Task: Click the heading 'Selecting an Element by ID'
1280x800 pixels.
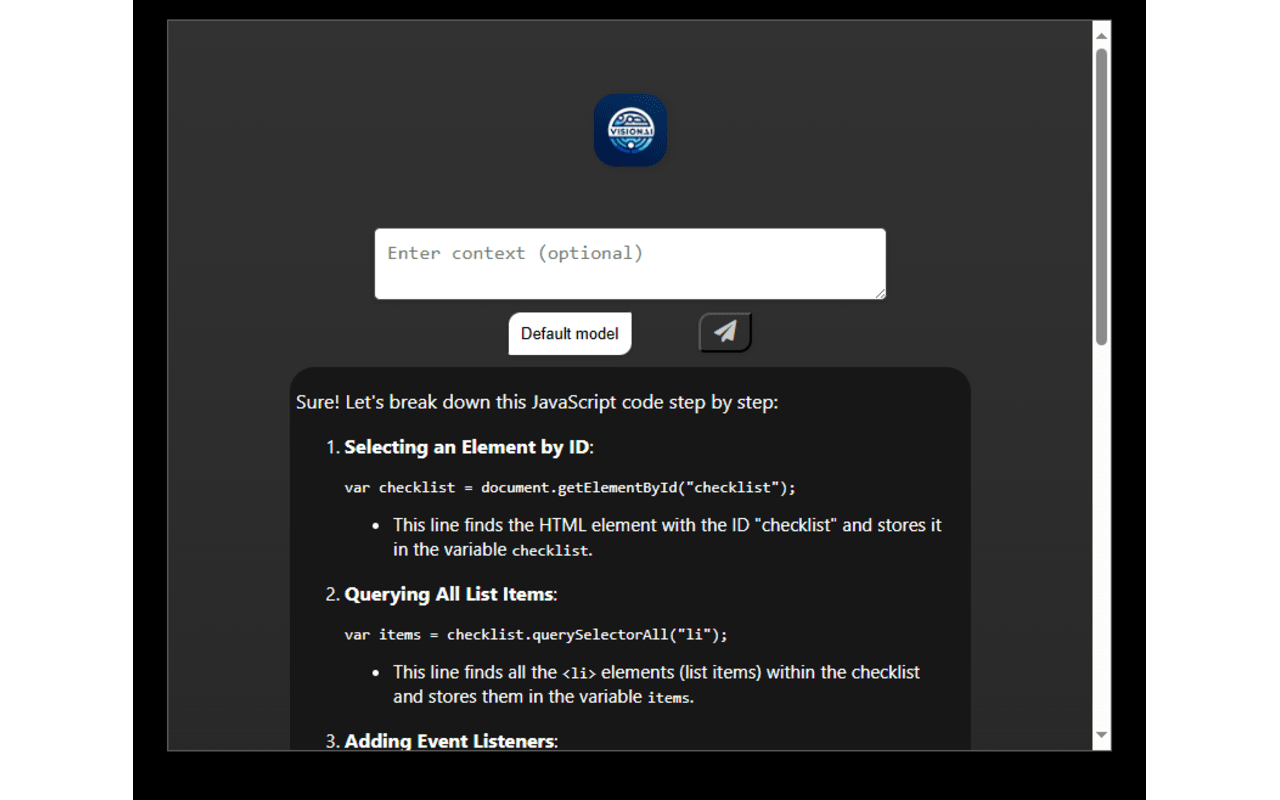Action: (467, 447)
